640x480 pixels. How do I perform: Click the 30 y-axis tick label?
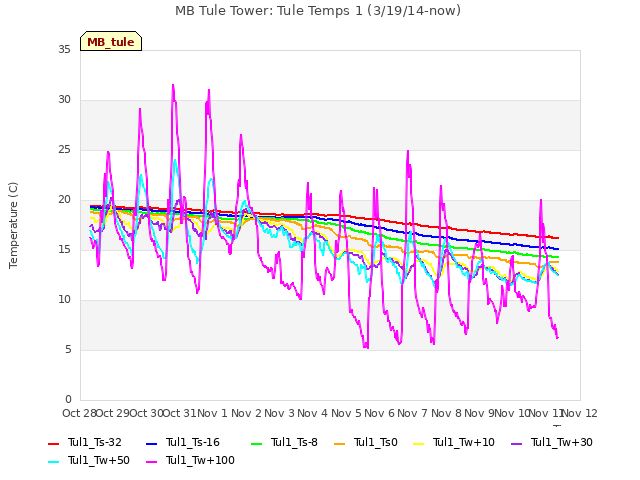click(64, 100)
